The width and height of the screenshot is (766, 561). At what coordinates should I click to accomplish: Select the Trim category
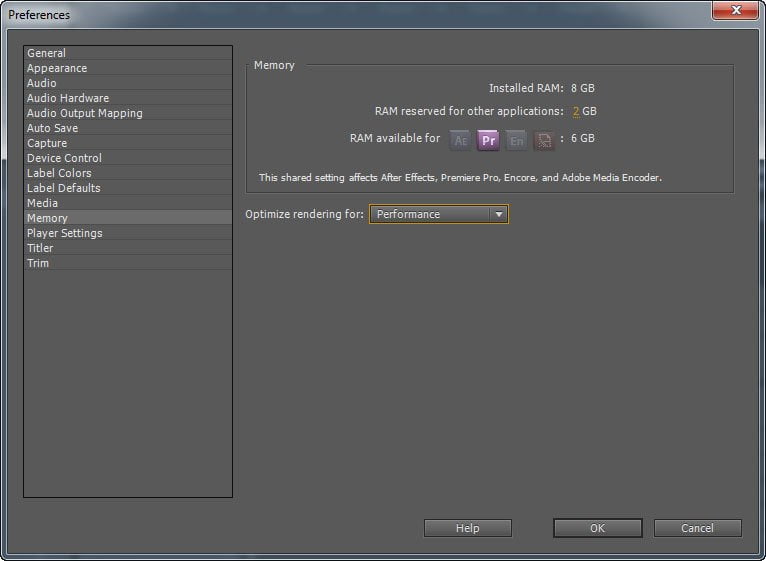pyautogui.click(x=128, y=263)
